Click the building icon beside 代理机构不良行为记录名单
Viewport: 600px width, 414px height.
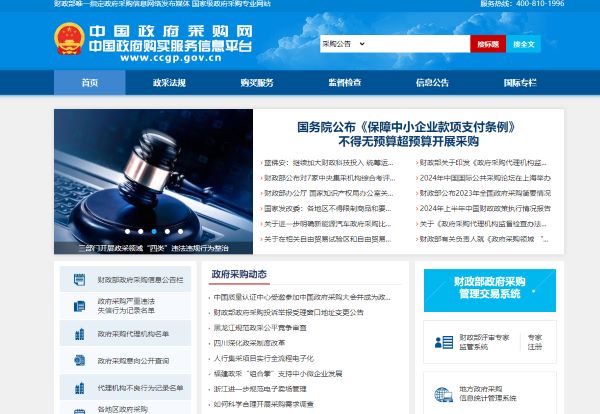pos(79,388)
